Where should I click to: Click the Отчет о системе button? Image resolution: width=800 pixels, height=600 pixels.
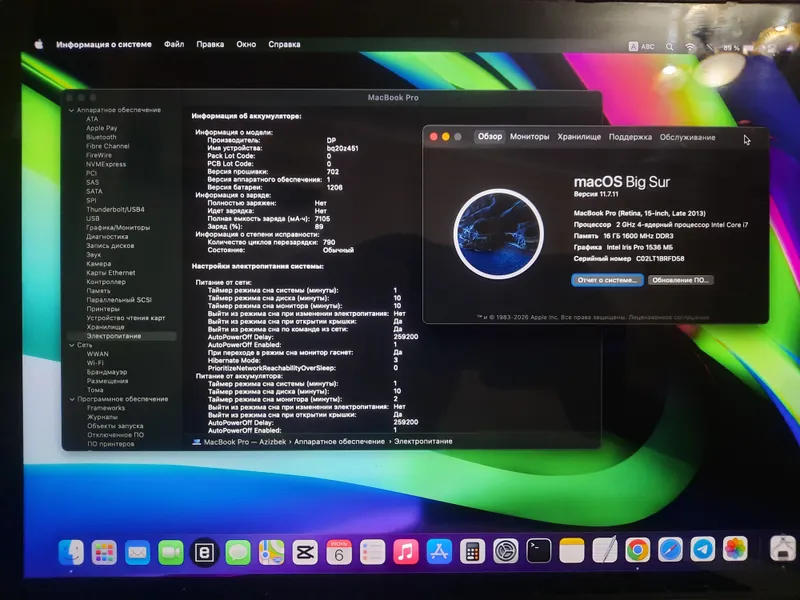607,280
